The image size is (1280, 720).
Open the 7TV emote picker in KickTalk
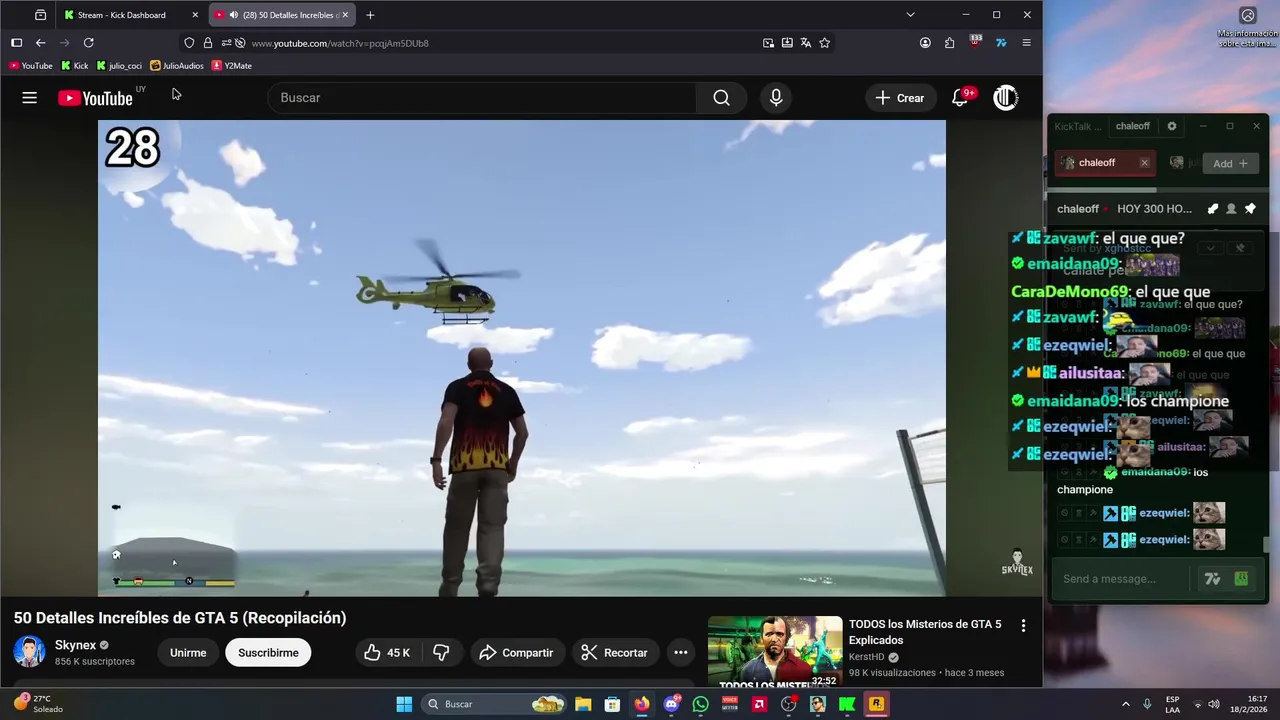[1212, 579]
